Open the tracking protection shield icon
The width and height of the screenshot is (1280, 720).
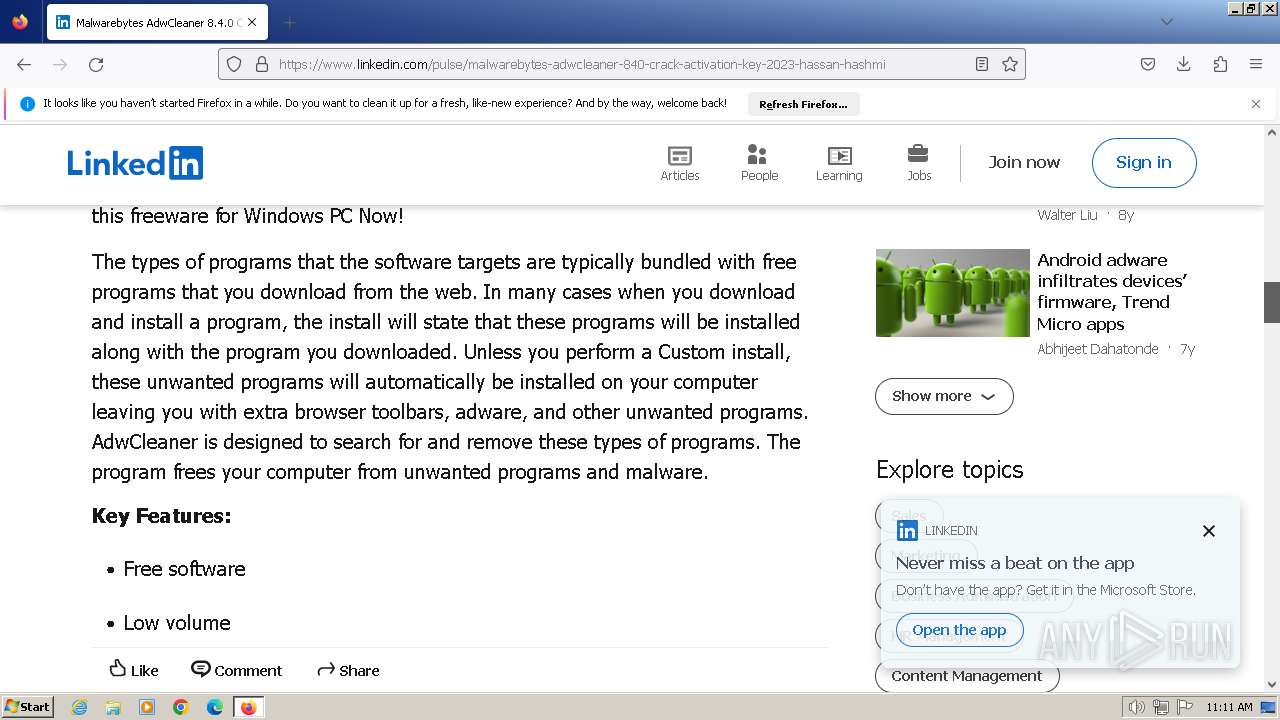pyautogui.click(x=234, y=64)
